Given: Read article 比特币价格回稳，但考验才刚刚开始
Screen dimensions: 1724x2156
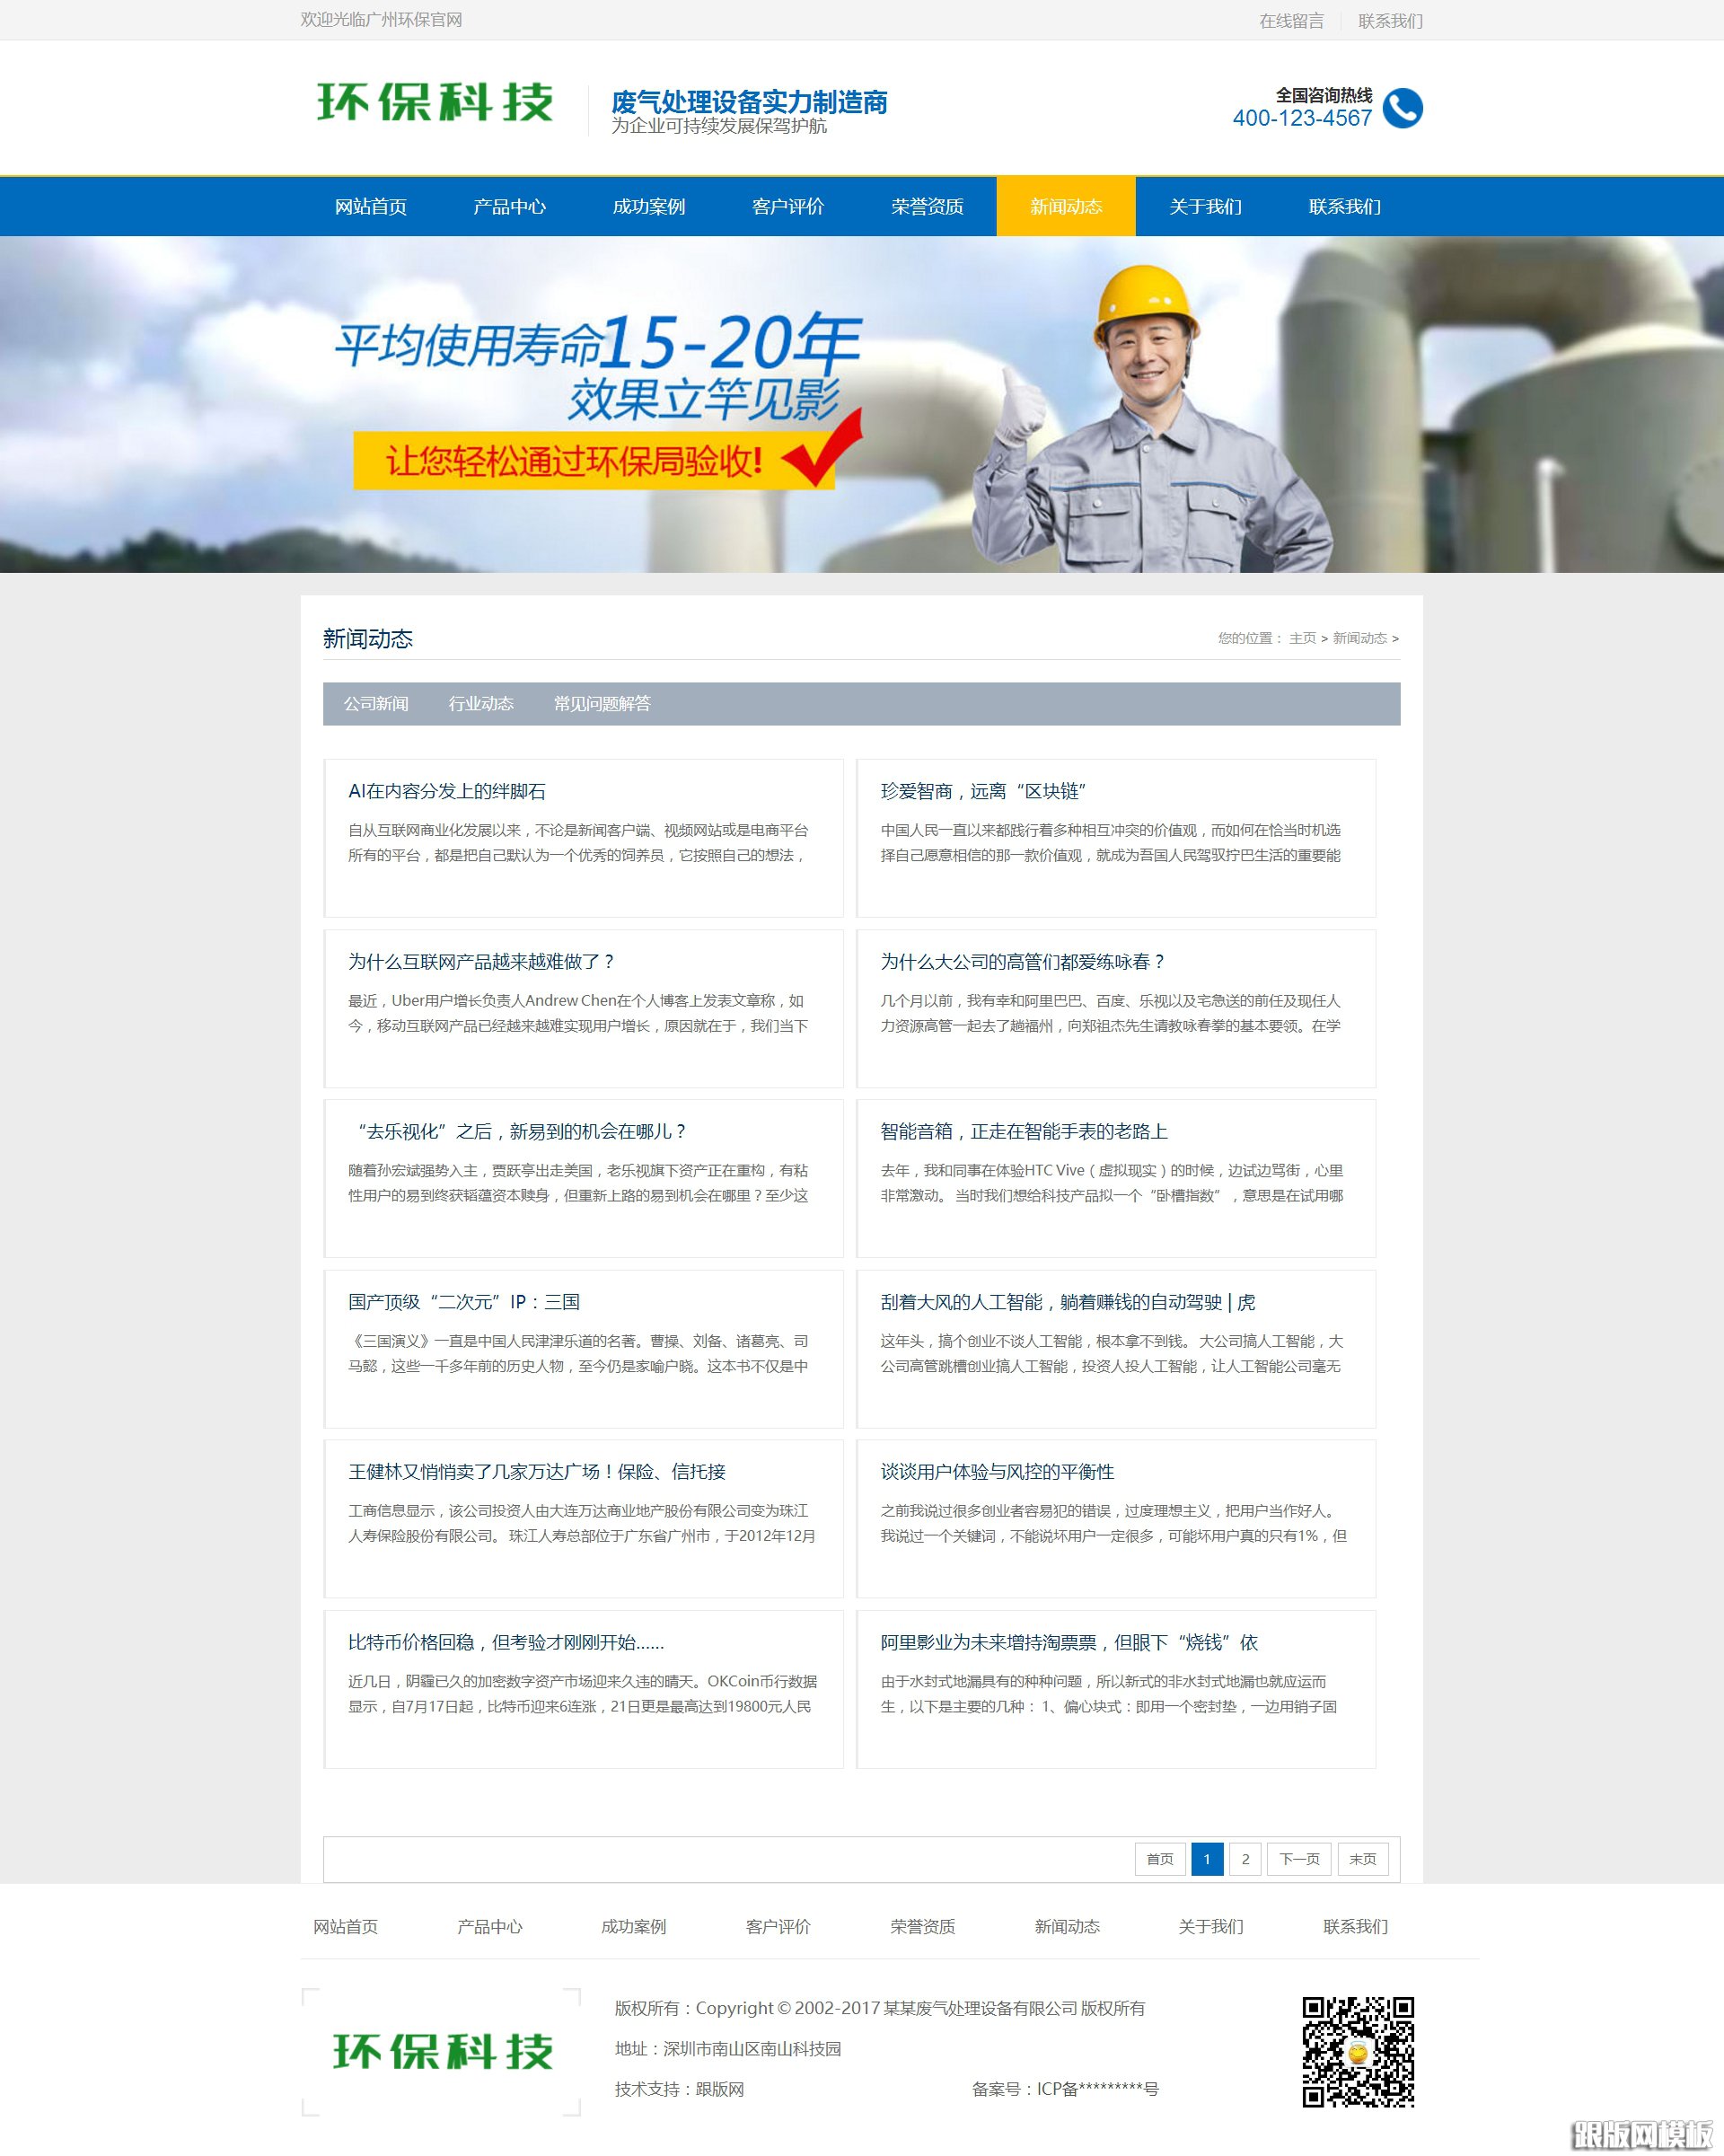Looking at the screenshot, I should pyautogui.click(x=506, y=1643).
